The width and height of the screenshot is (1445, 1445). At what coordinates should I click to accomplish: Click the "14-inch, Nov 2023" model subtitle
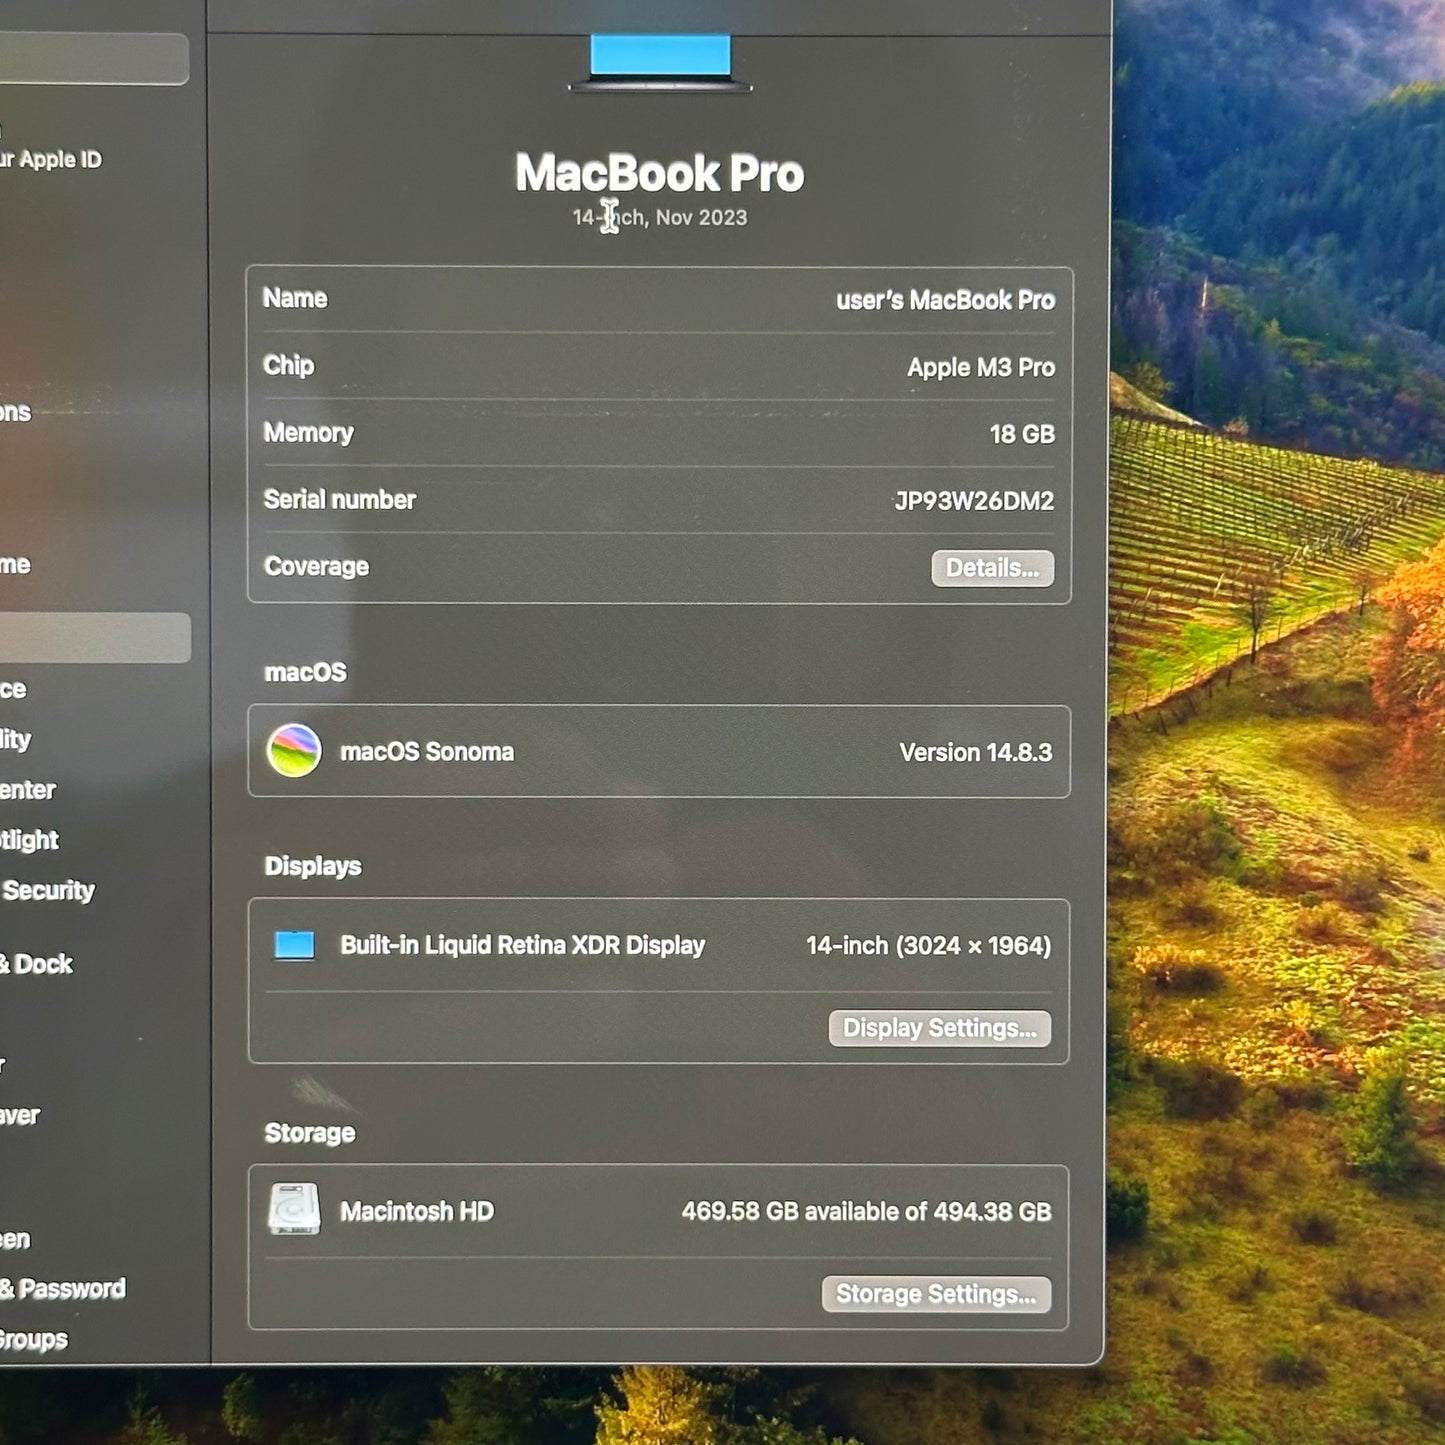point(660,218)
